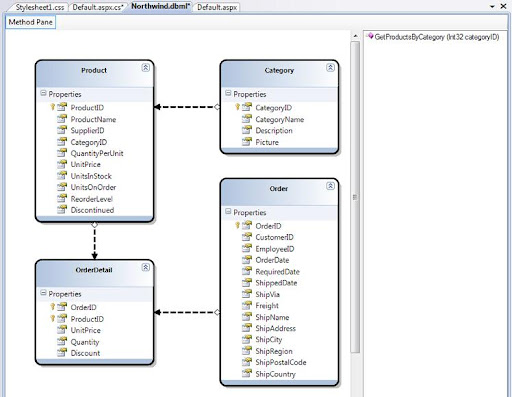
Task: Collapse the Product class chevron
Action: [x=146, y=68]
